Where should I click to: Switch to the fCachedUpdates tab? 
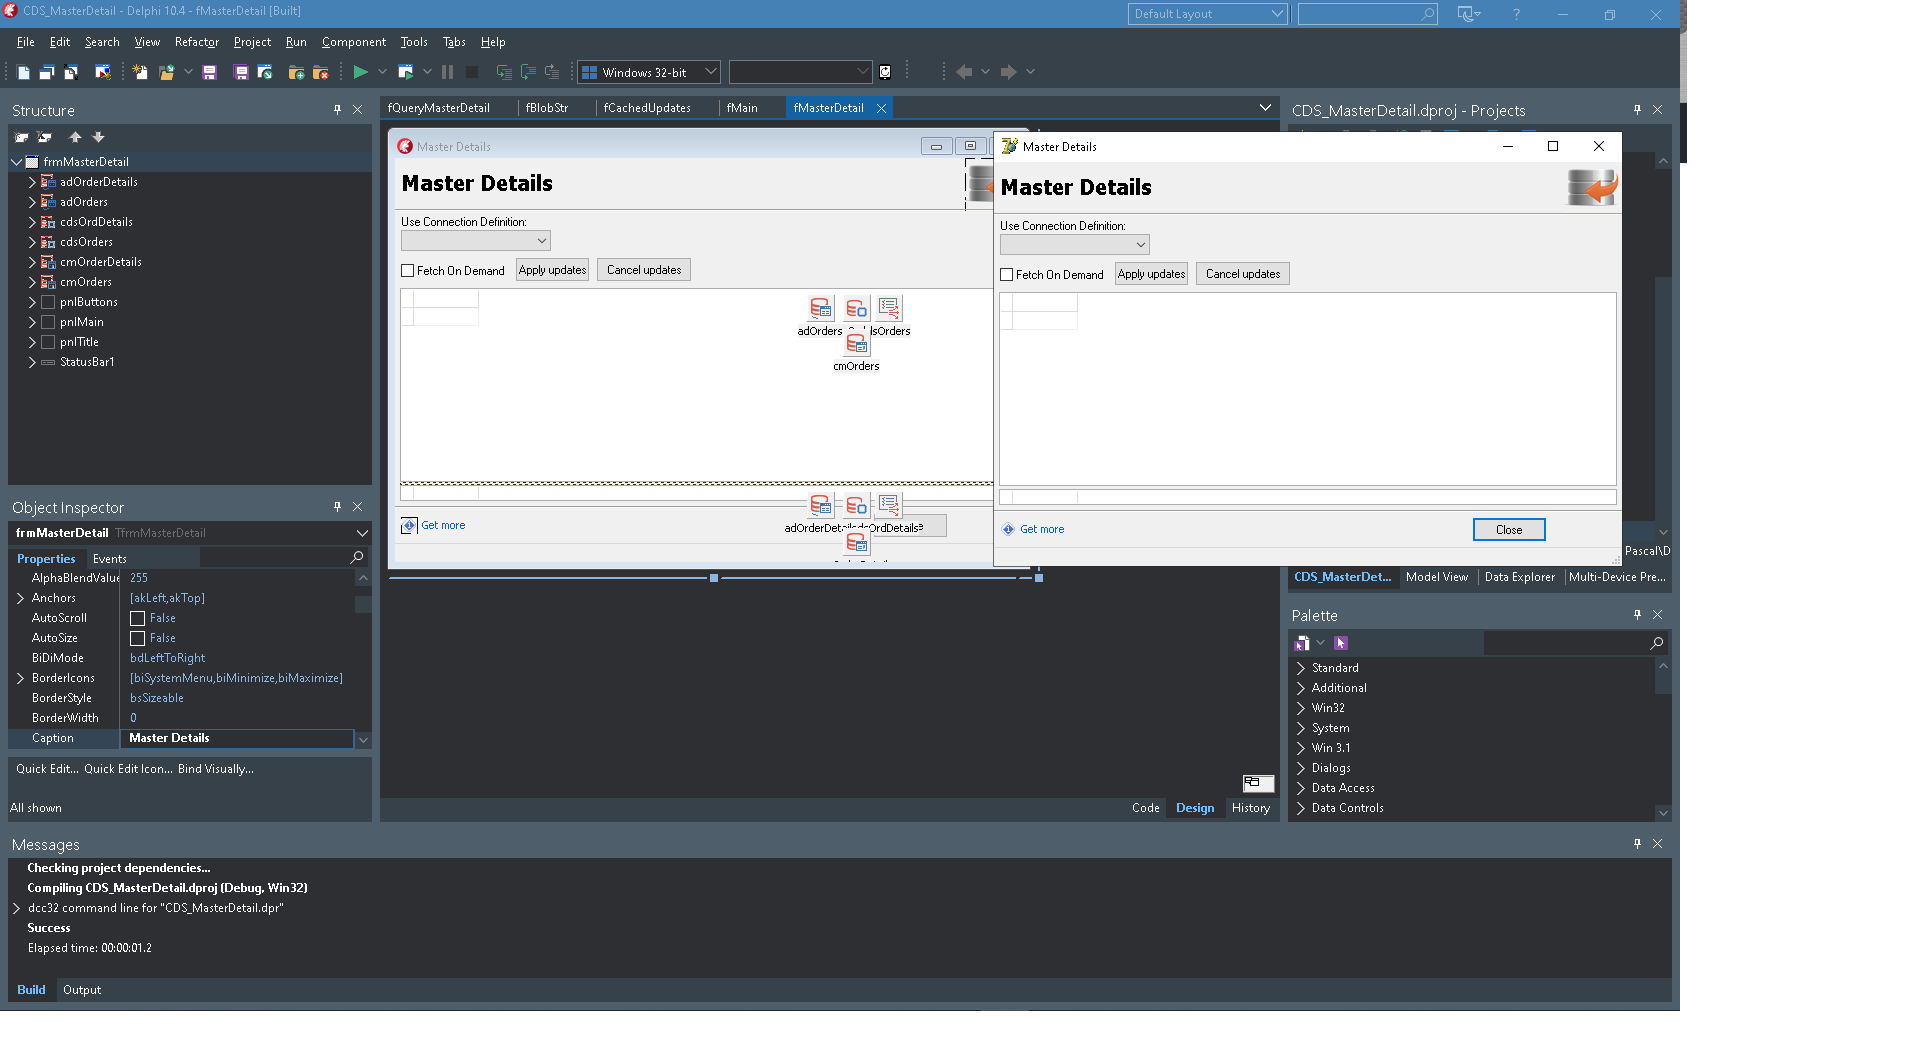[x=647, y=108]
